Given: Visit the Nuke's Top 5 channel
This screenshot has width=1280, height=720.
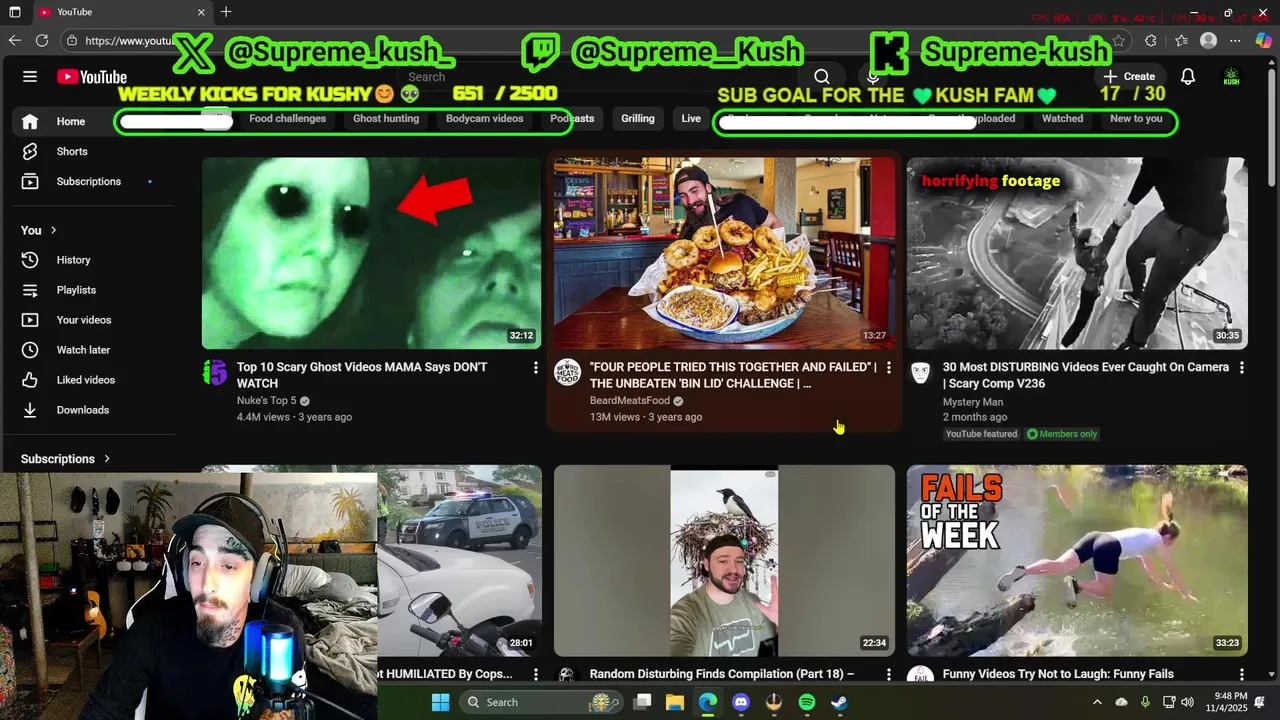Looking at the screenshot, I should 267,401.
